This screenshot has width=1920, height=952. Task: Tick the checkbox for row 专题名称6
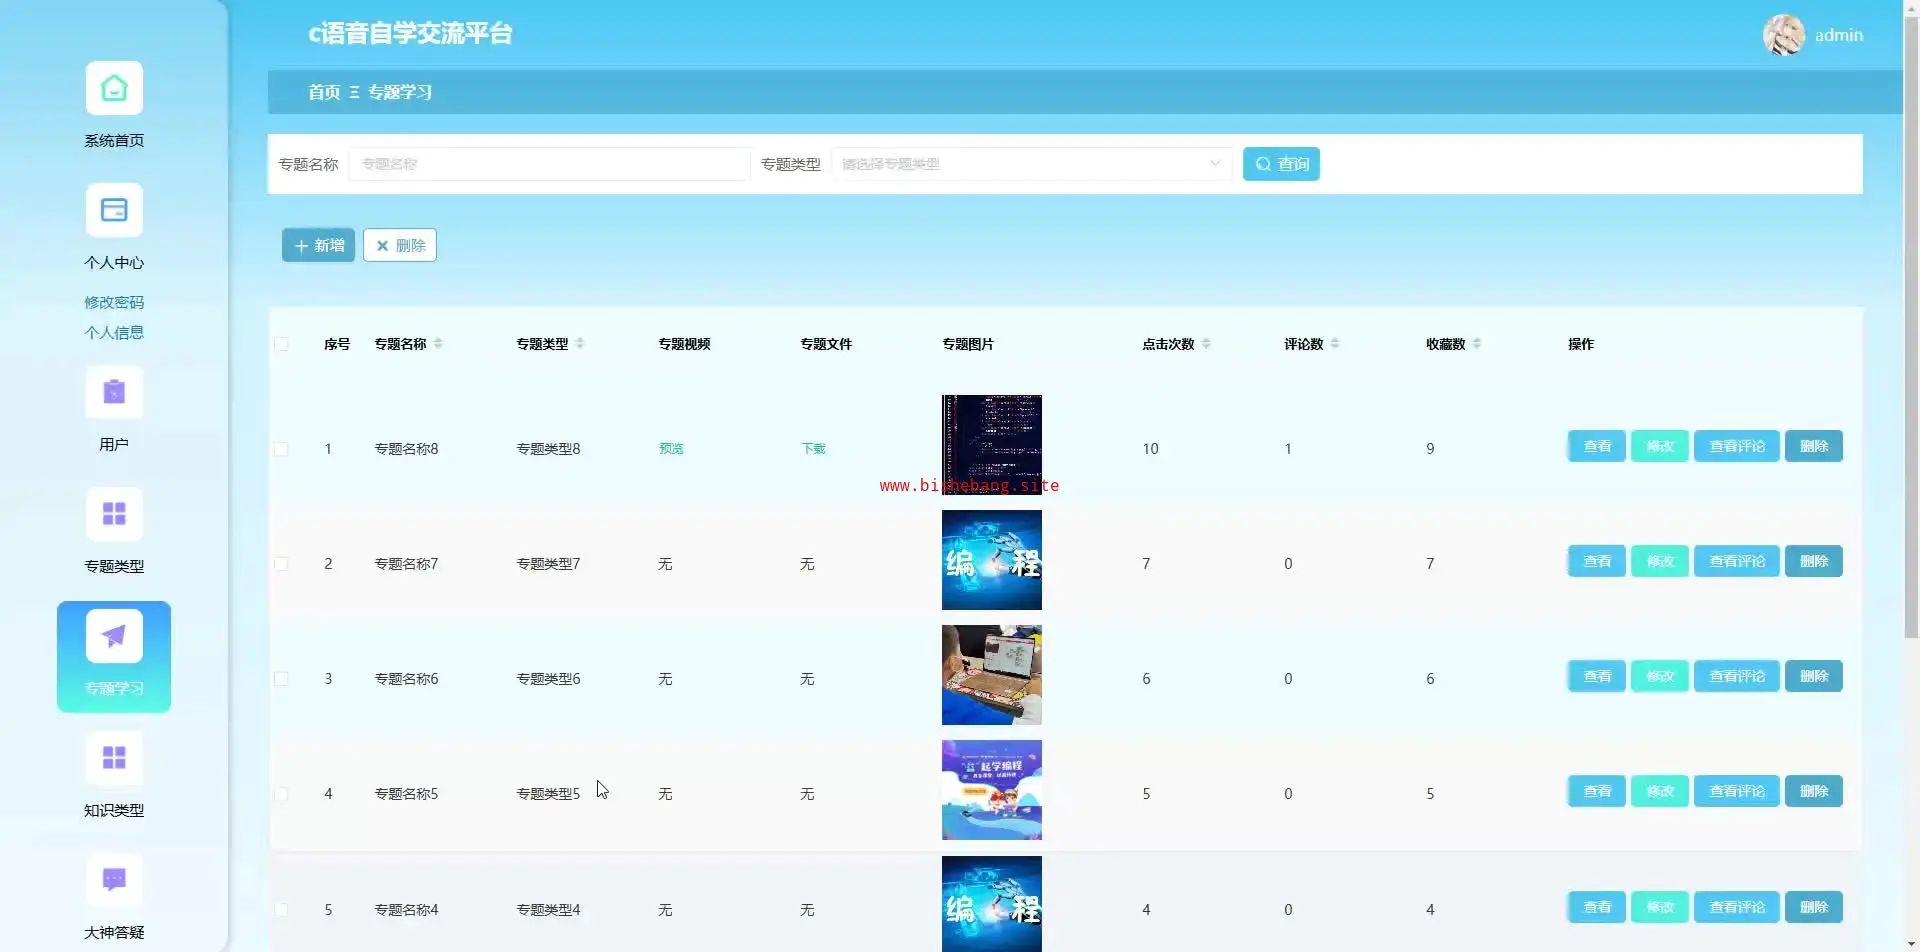click(281, 679)
